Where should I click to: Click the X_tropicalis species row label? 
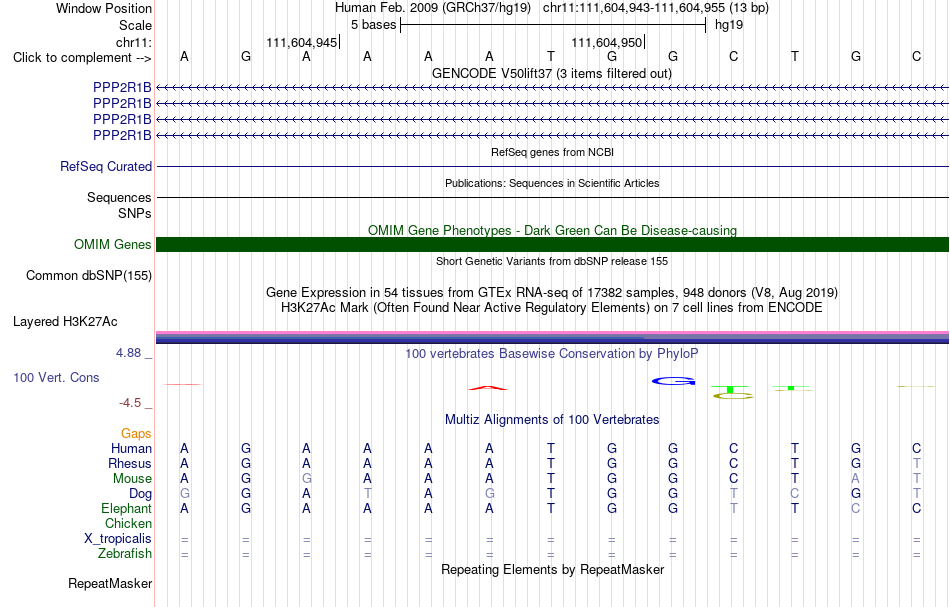pos(118,539)
